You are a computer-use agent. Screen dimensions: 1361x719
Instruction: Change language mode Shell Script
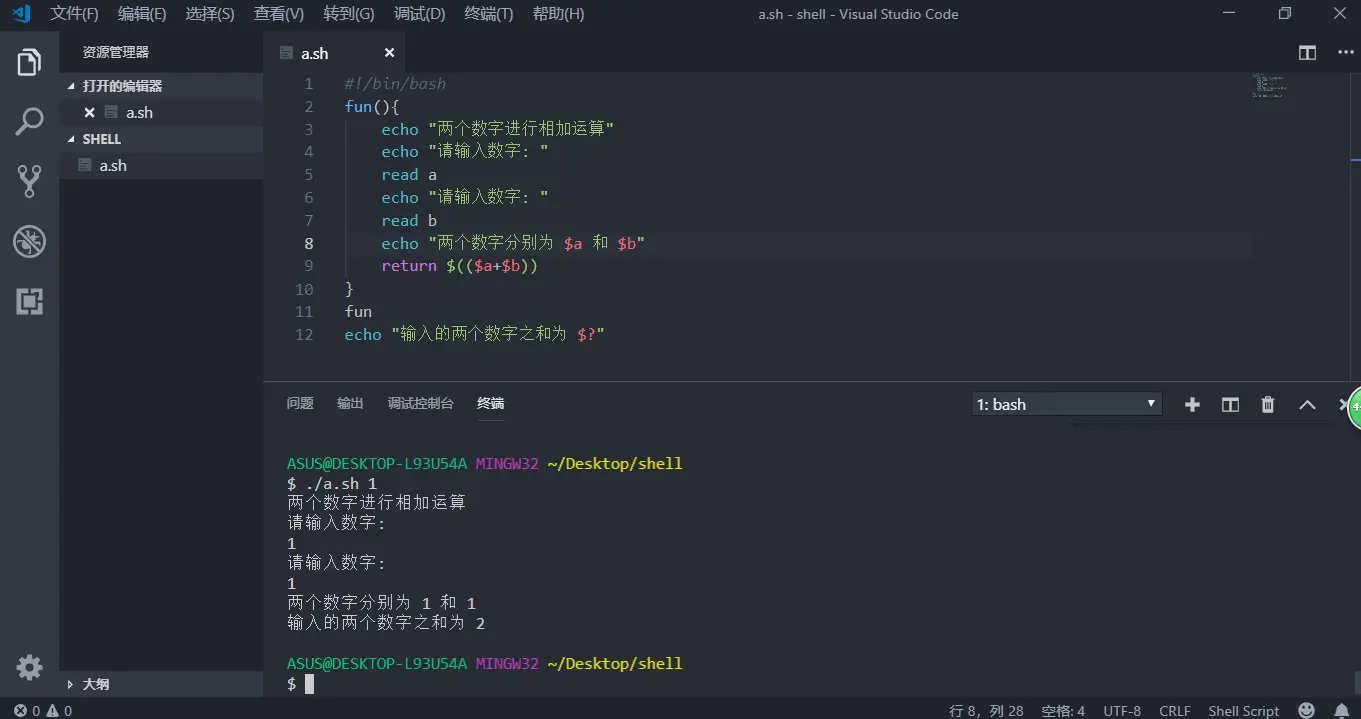tap(1243, 710)
